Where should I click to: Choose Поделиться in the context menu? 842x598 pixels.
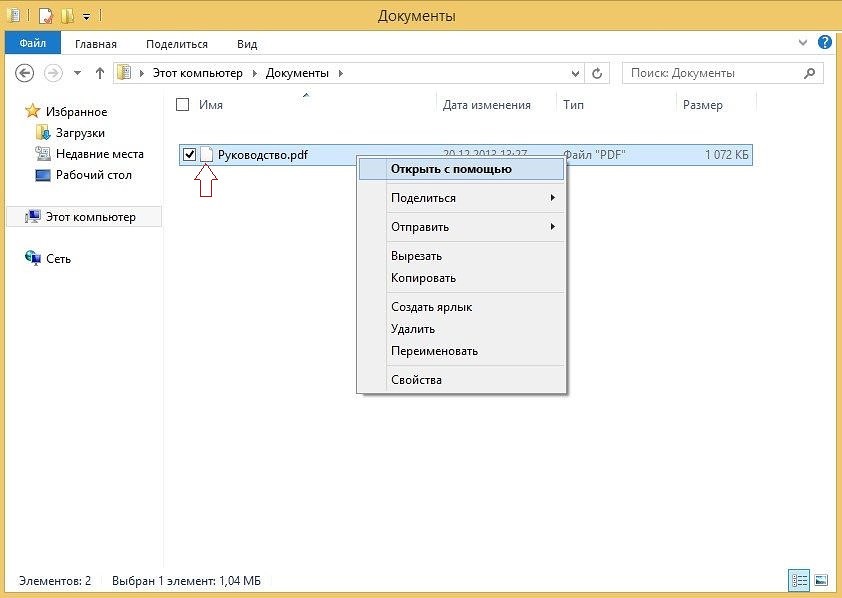click(461, 198)
